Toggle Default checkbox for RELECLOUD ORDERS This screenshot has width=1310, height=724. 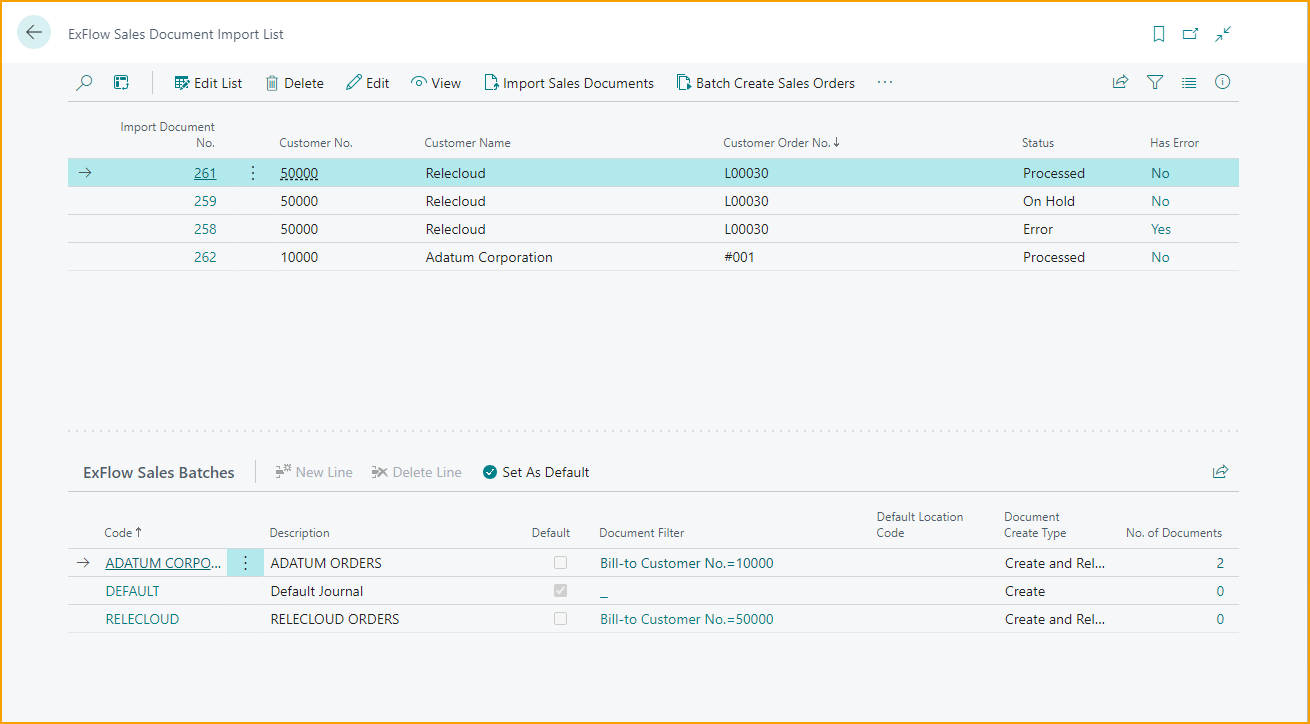(560, 618)
